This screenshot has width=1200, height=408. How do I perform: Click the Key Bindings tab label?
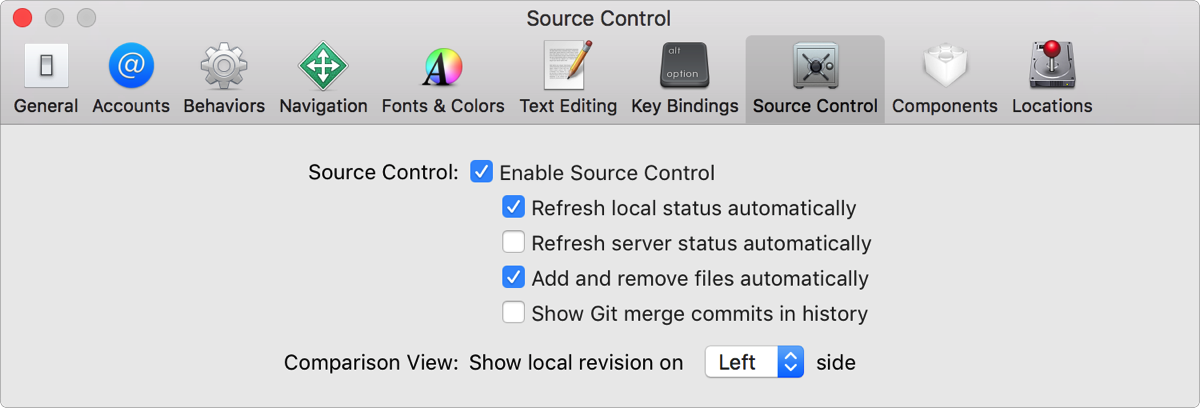pyautogui.click(x=685, y=106)
